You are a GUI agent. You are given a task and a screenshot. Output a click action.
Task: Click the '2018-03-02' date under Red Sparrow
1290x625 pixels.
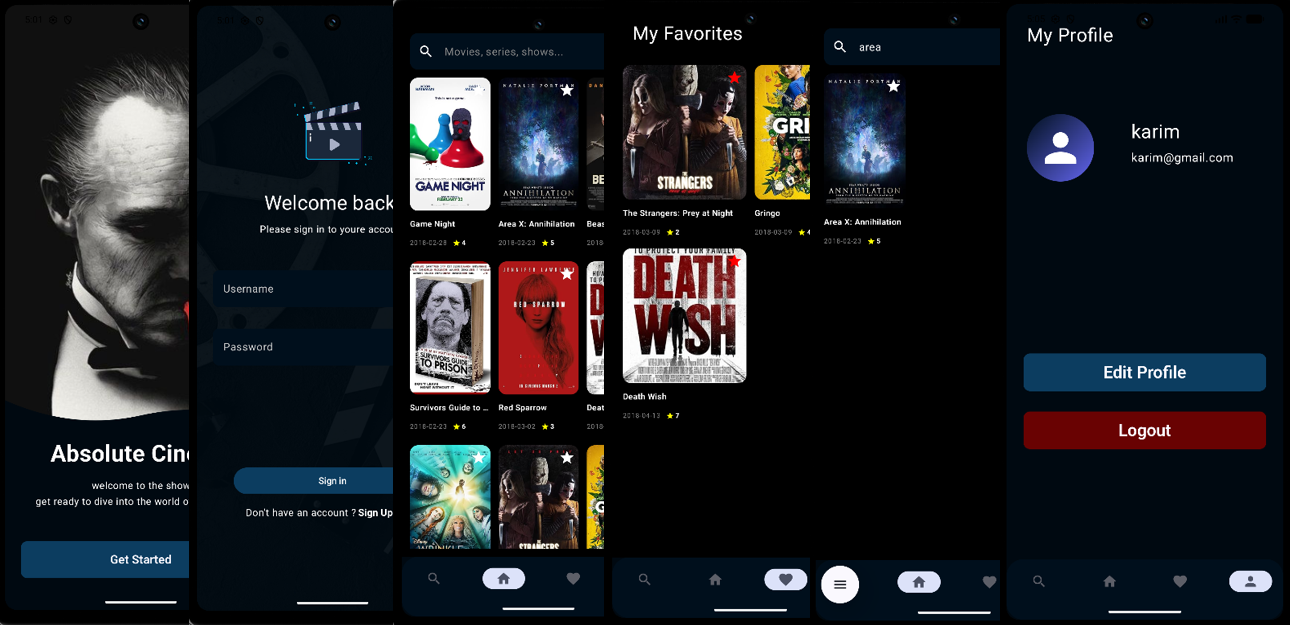click(517, 427)
